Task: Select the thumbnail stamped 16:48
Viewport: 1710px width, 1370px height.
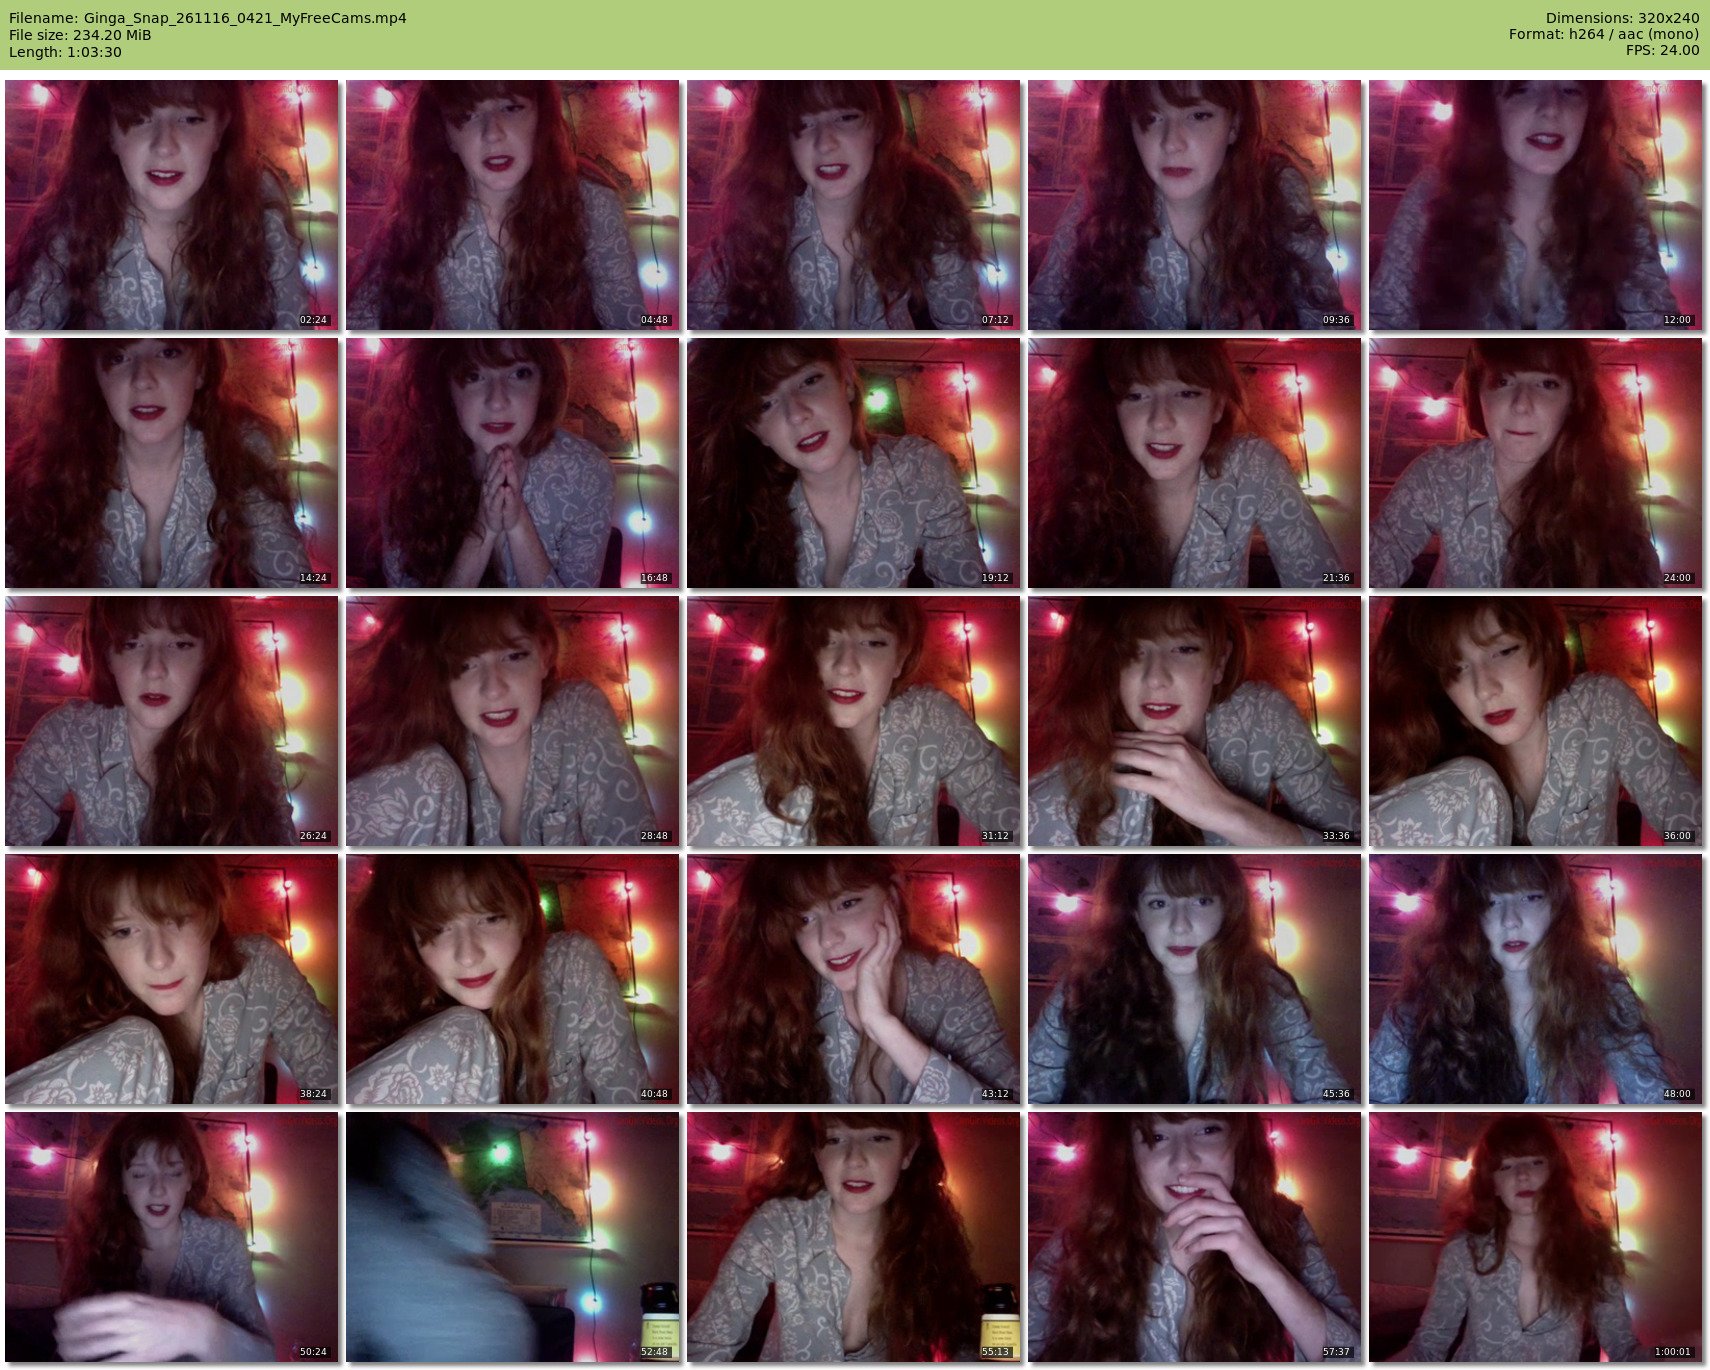Action: coord(512,463)
